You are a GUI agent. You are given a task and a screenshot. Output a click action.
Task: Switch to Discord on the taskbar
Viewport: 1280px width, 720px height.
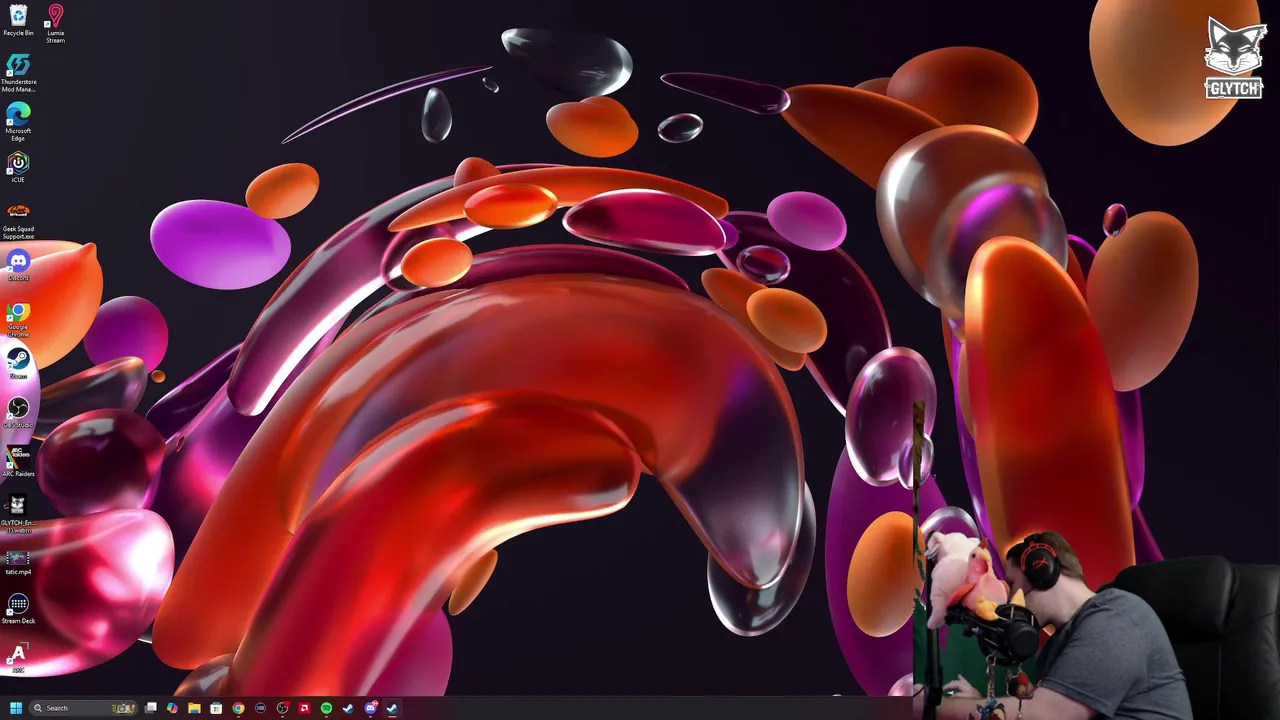370,708
